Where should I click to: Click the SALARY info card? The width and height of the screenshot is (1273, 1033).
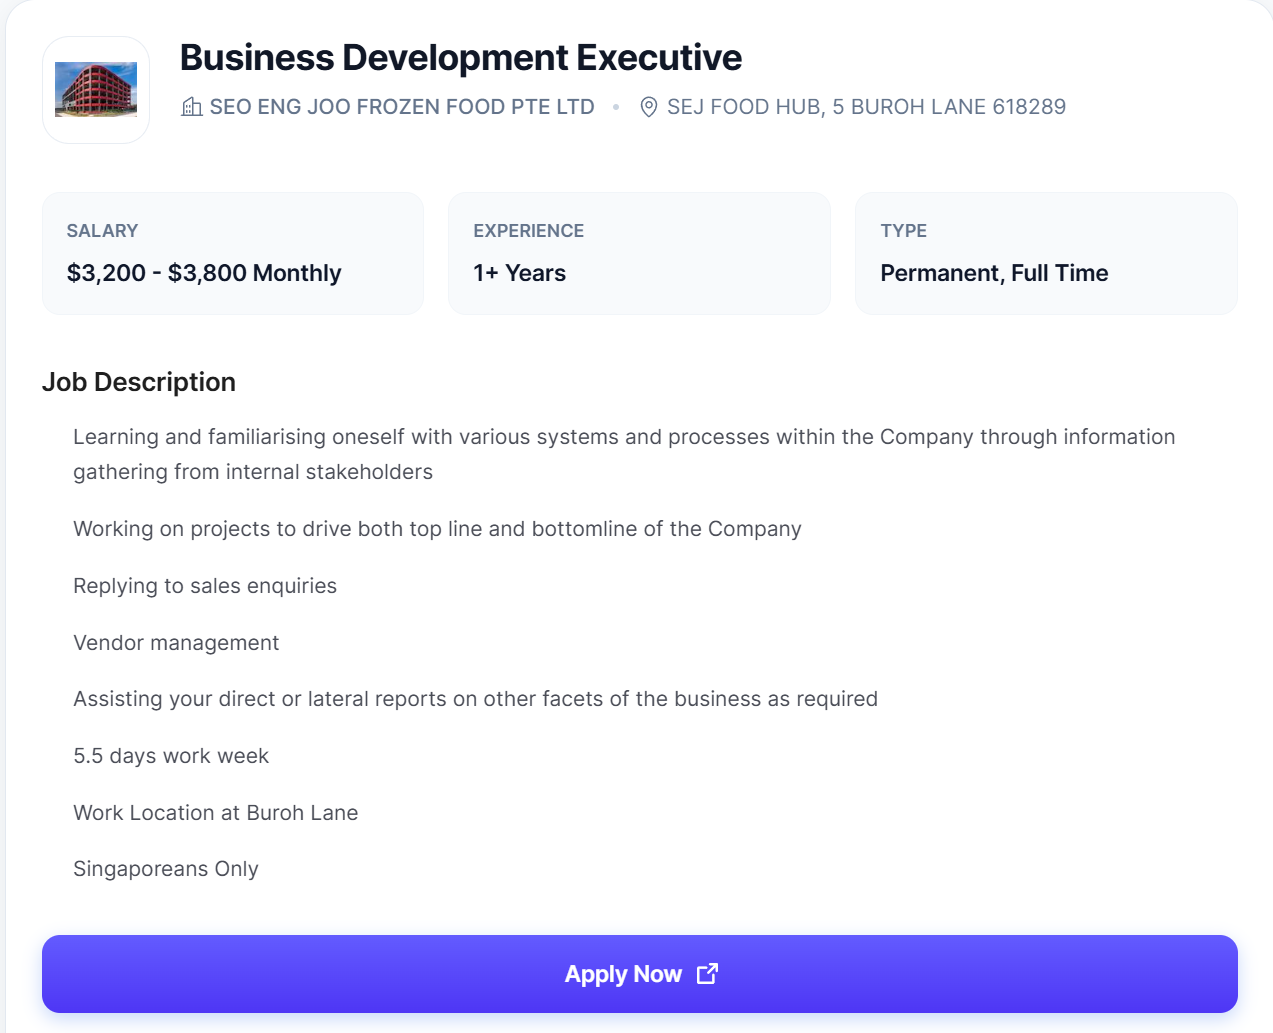(232, 253)
